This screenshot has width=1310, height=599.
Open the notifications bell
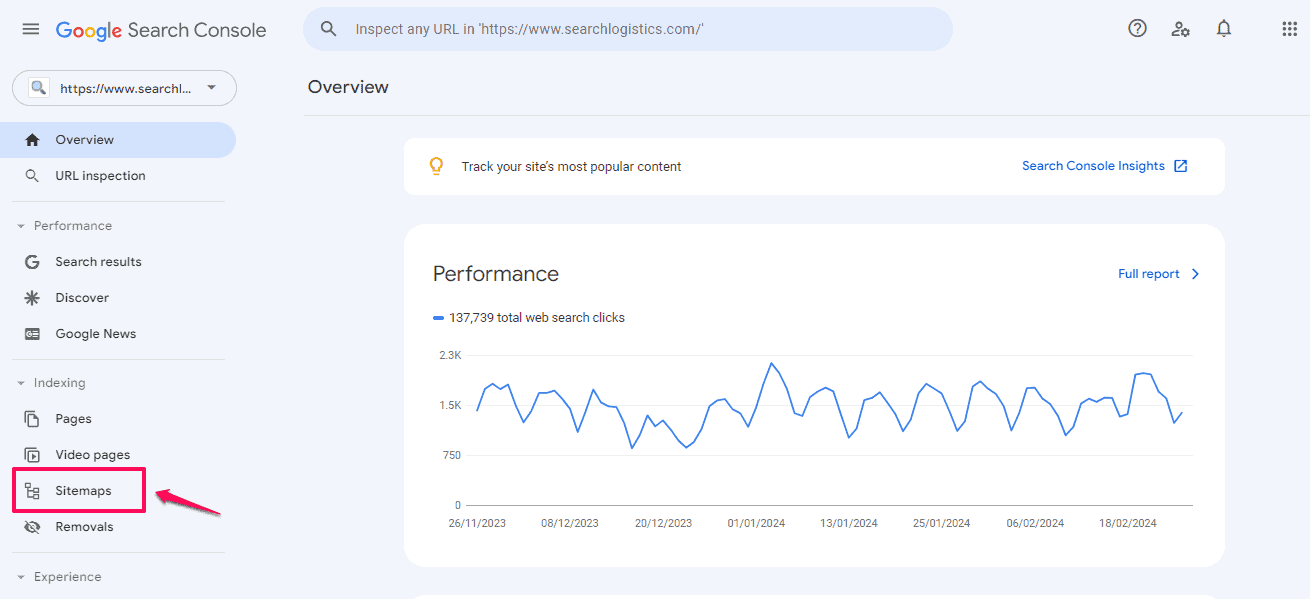[1224, 29]
